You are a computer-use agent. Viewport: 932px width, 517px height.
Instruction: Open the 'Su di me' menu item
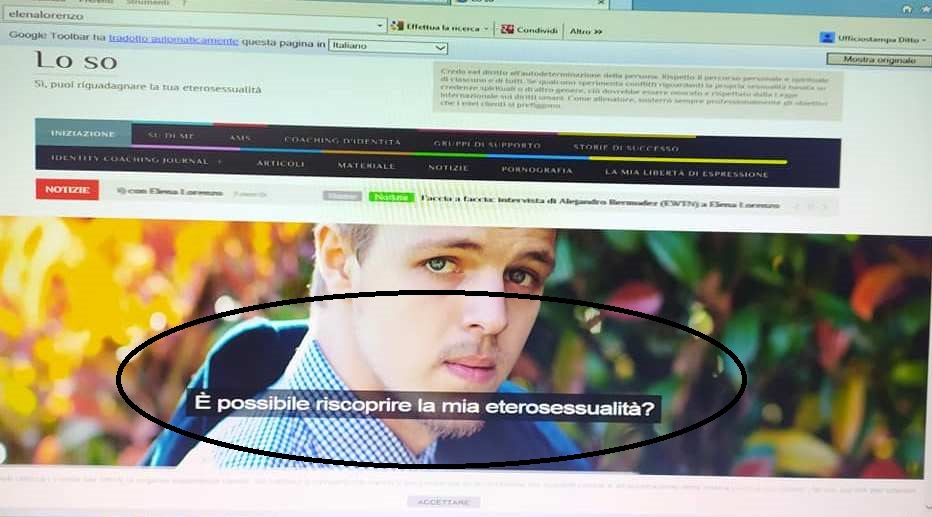172,136
